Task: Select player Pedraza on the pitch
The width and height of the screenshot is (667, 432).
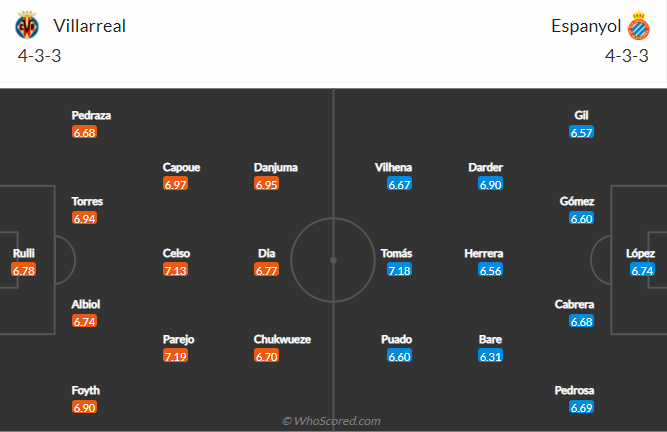Action: 91,115
